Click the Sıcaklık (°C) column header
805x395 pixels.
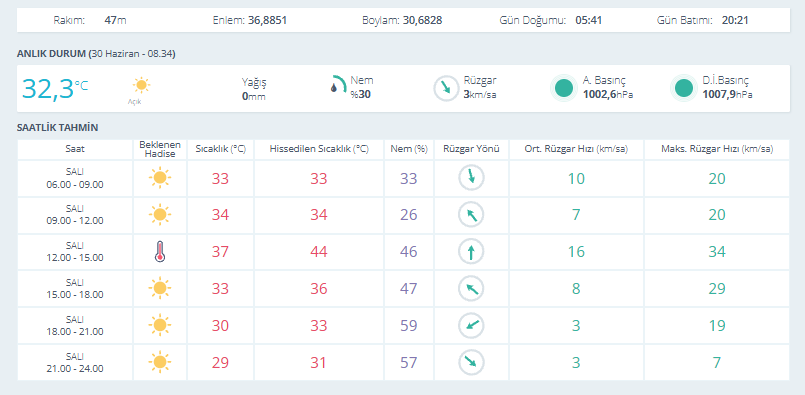point(220,149)
